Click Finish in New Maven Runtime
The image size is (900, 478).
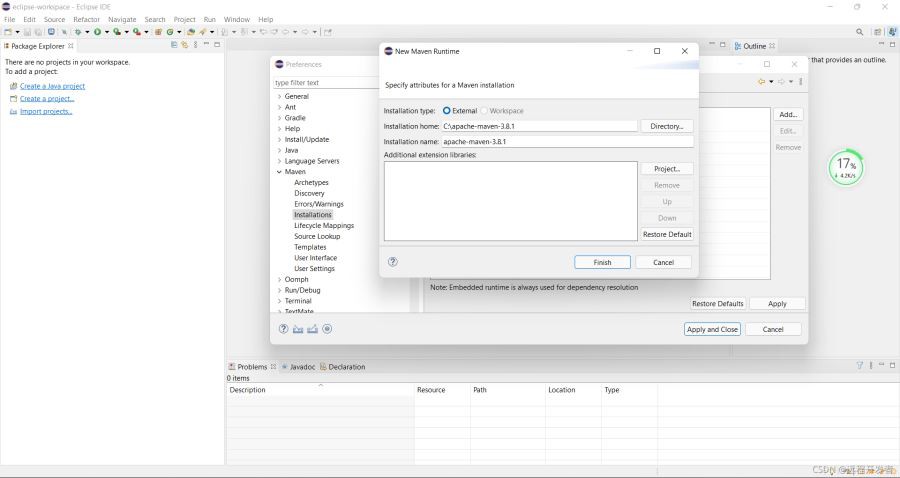tap(602, 262)
